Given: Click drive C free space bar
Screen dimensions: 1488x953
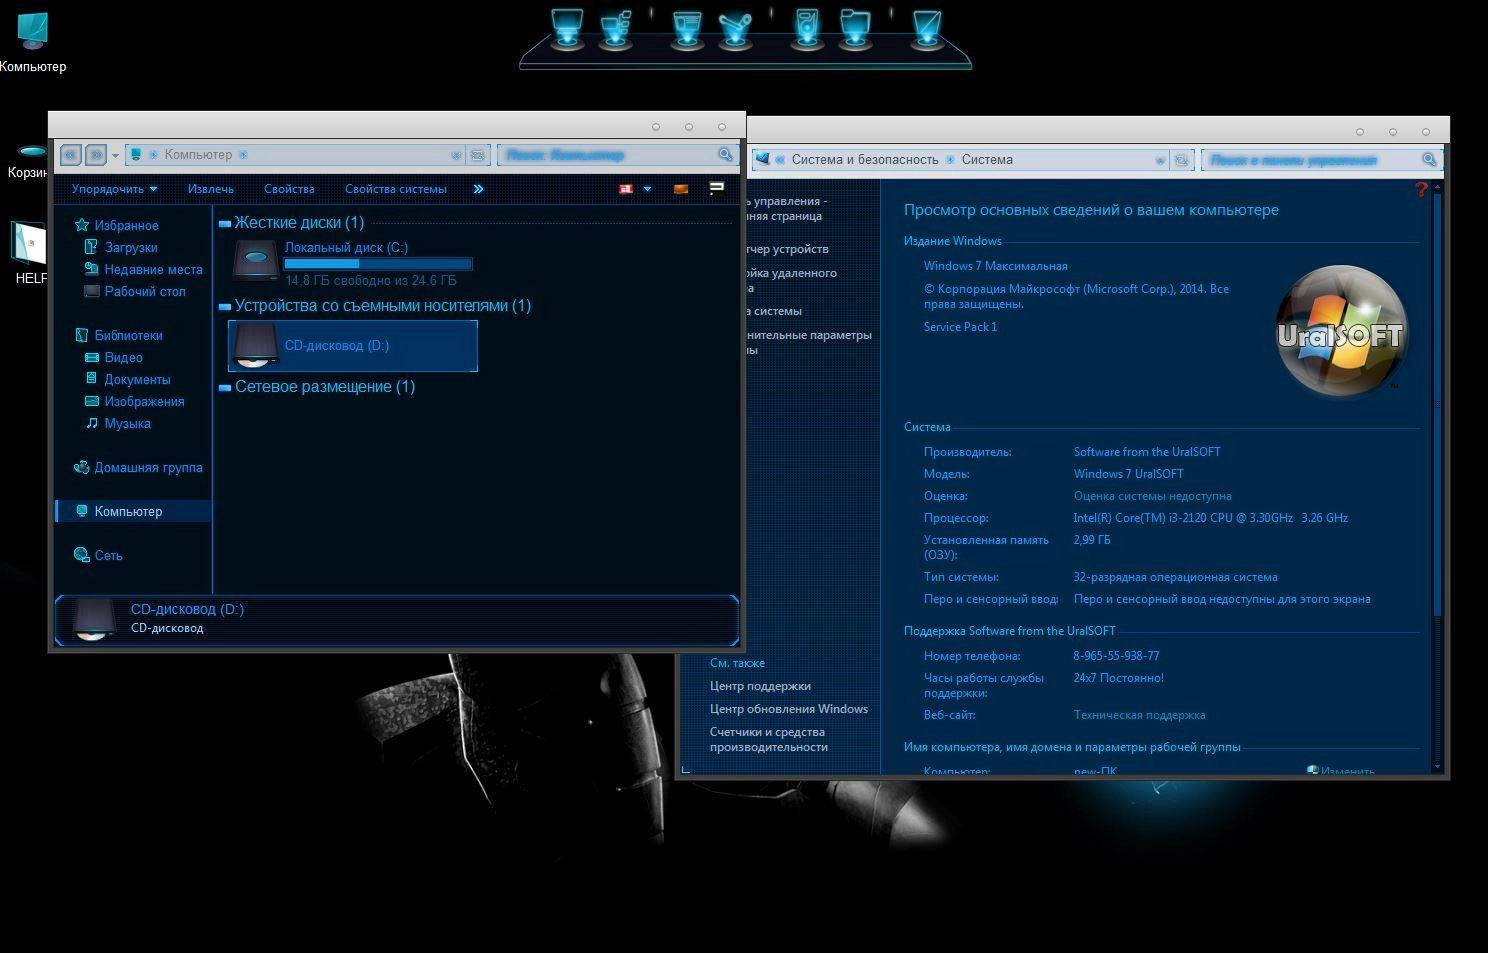Looking at the screenshot, I should coord(378,264).
